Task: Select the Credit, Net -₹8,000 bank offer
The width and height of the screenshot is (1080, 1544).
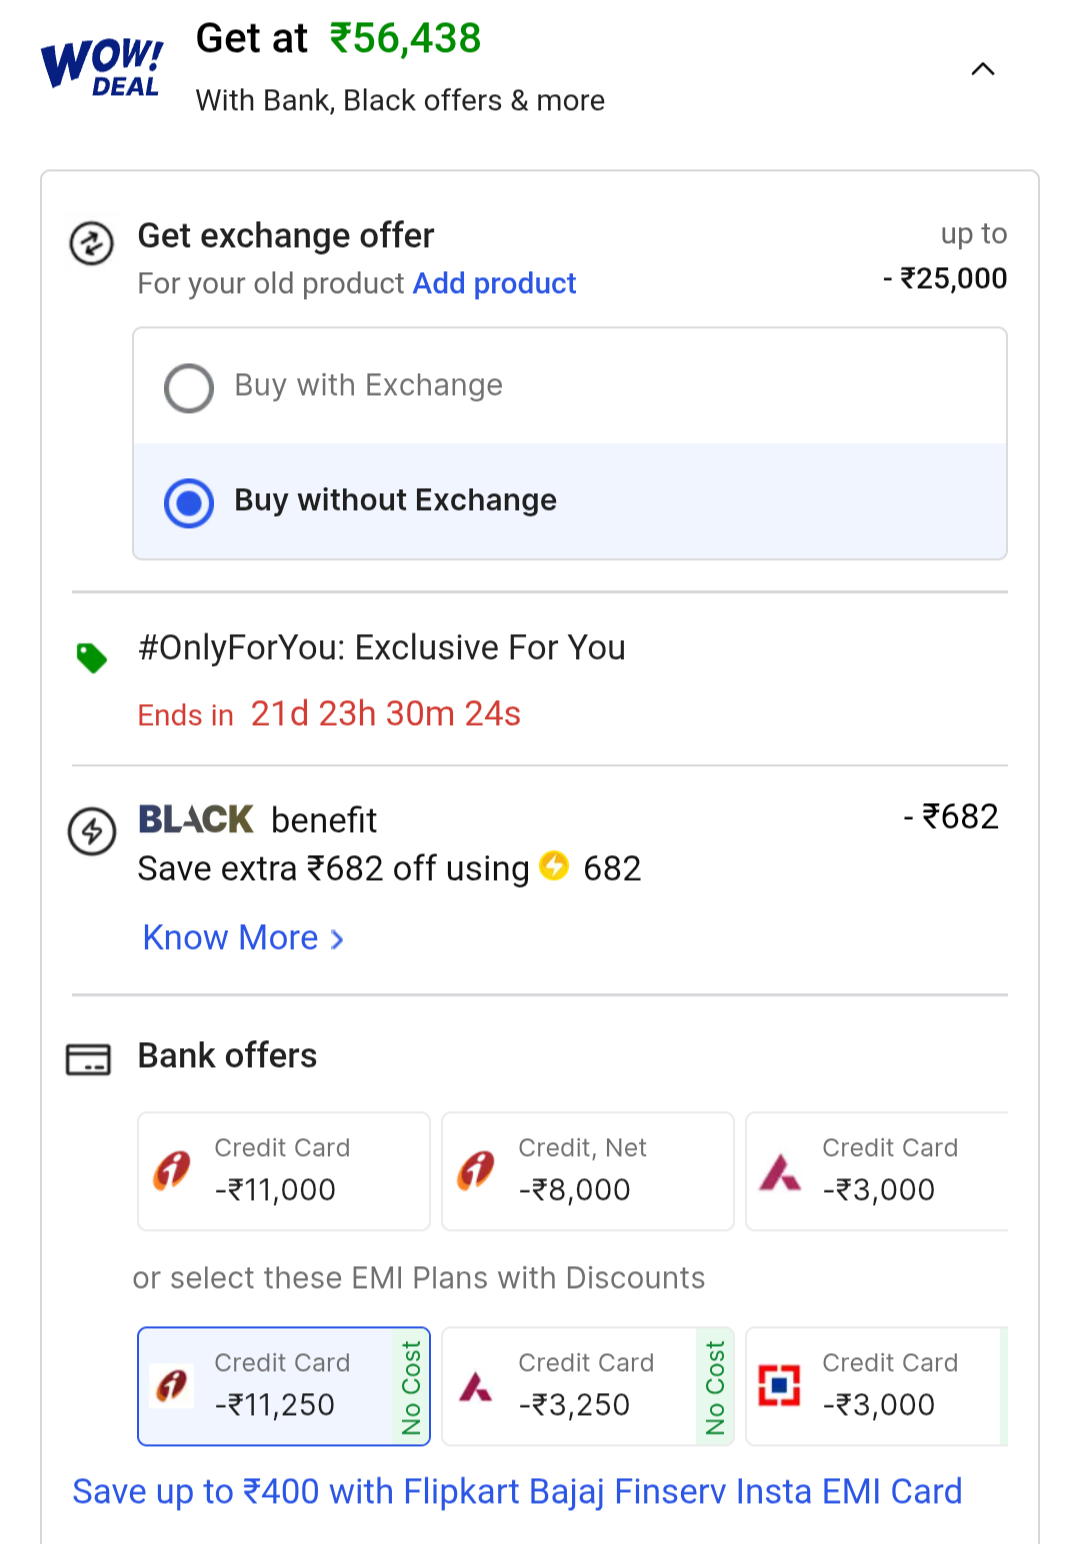Action: (587, 1171)
